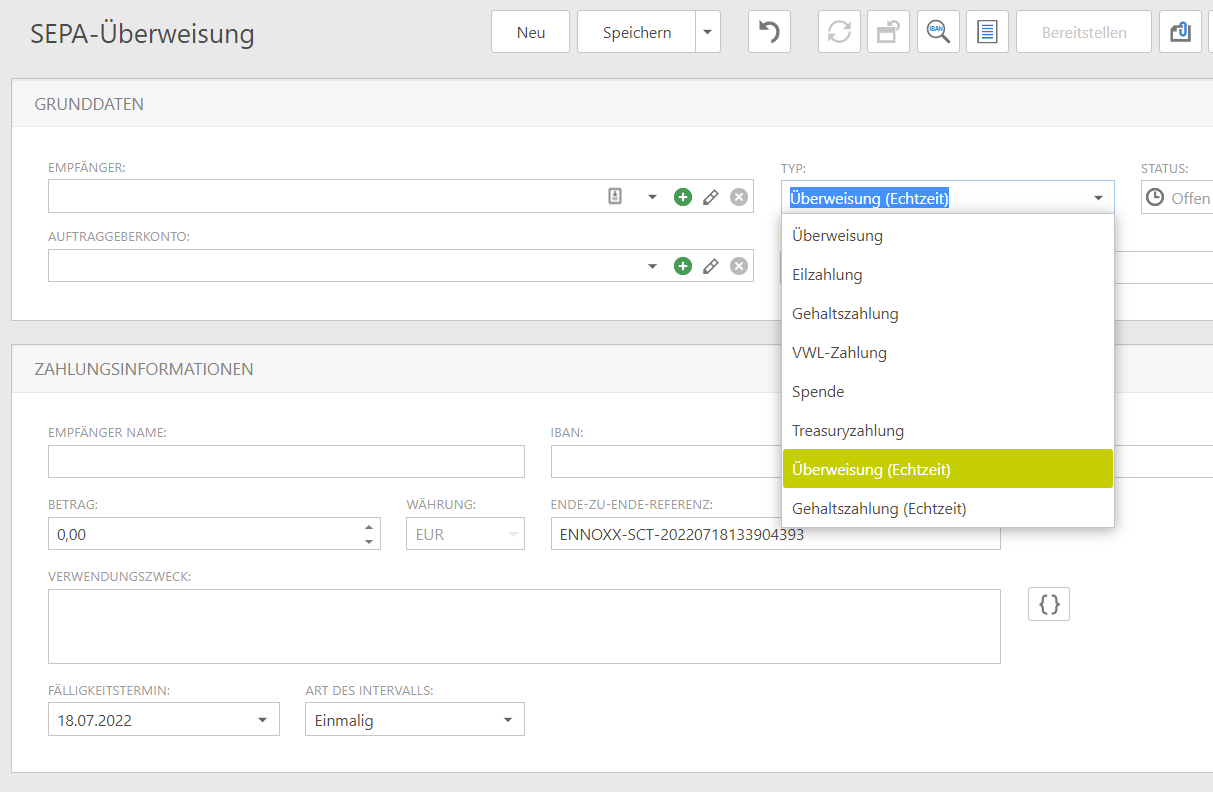Click the curly braces placeholder button
Viewport: 1213px width, 792px height.
pos(1049,604)
